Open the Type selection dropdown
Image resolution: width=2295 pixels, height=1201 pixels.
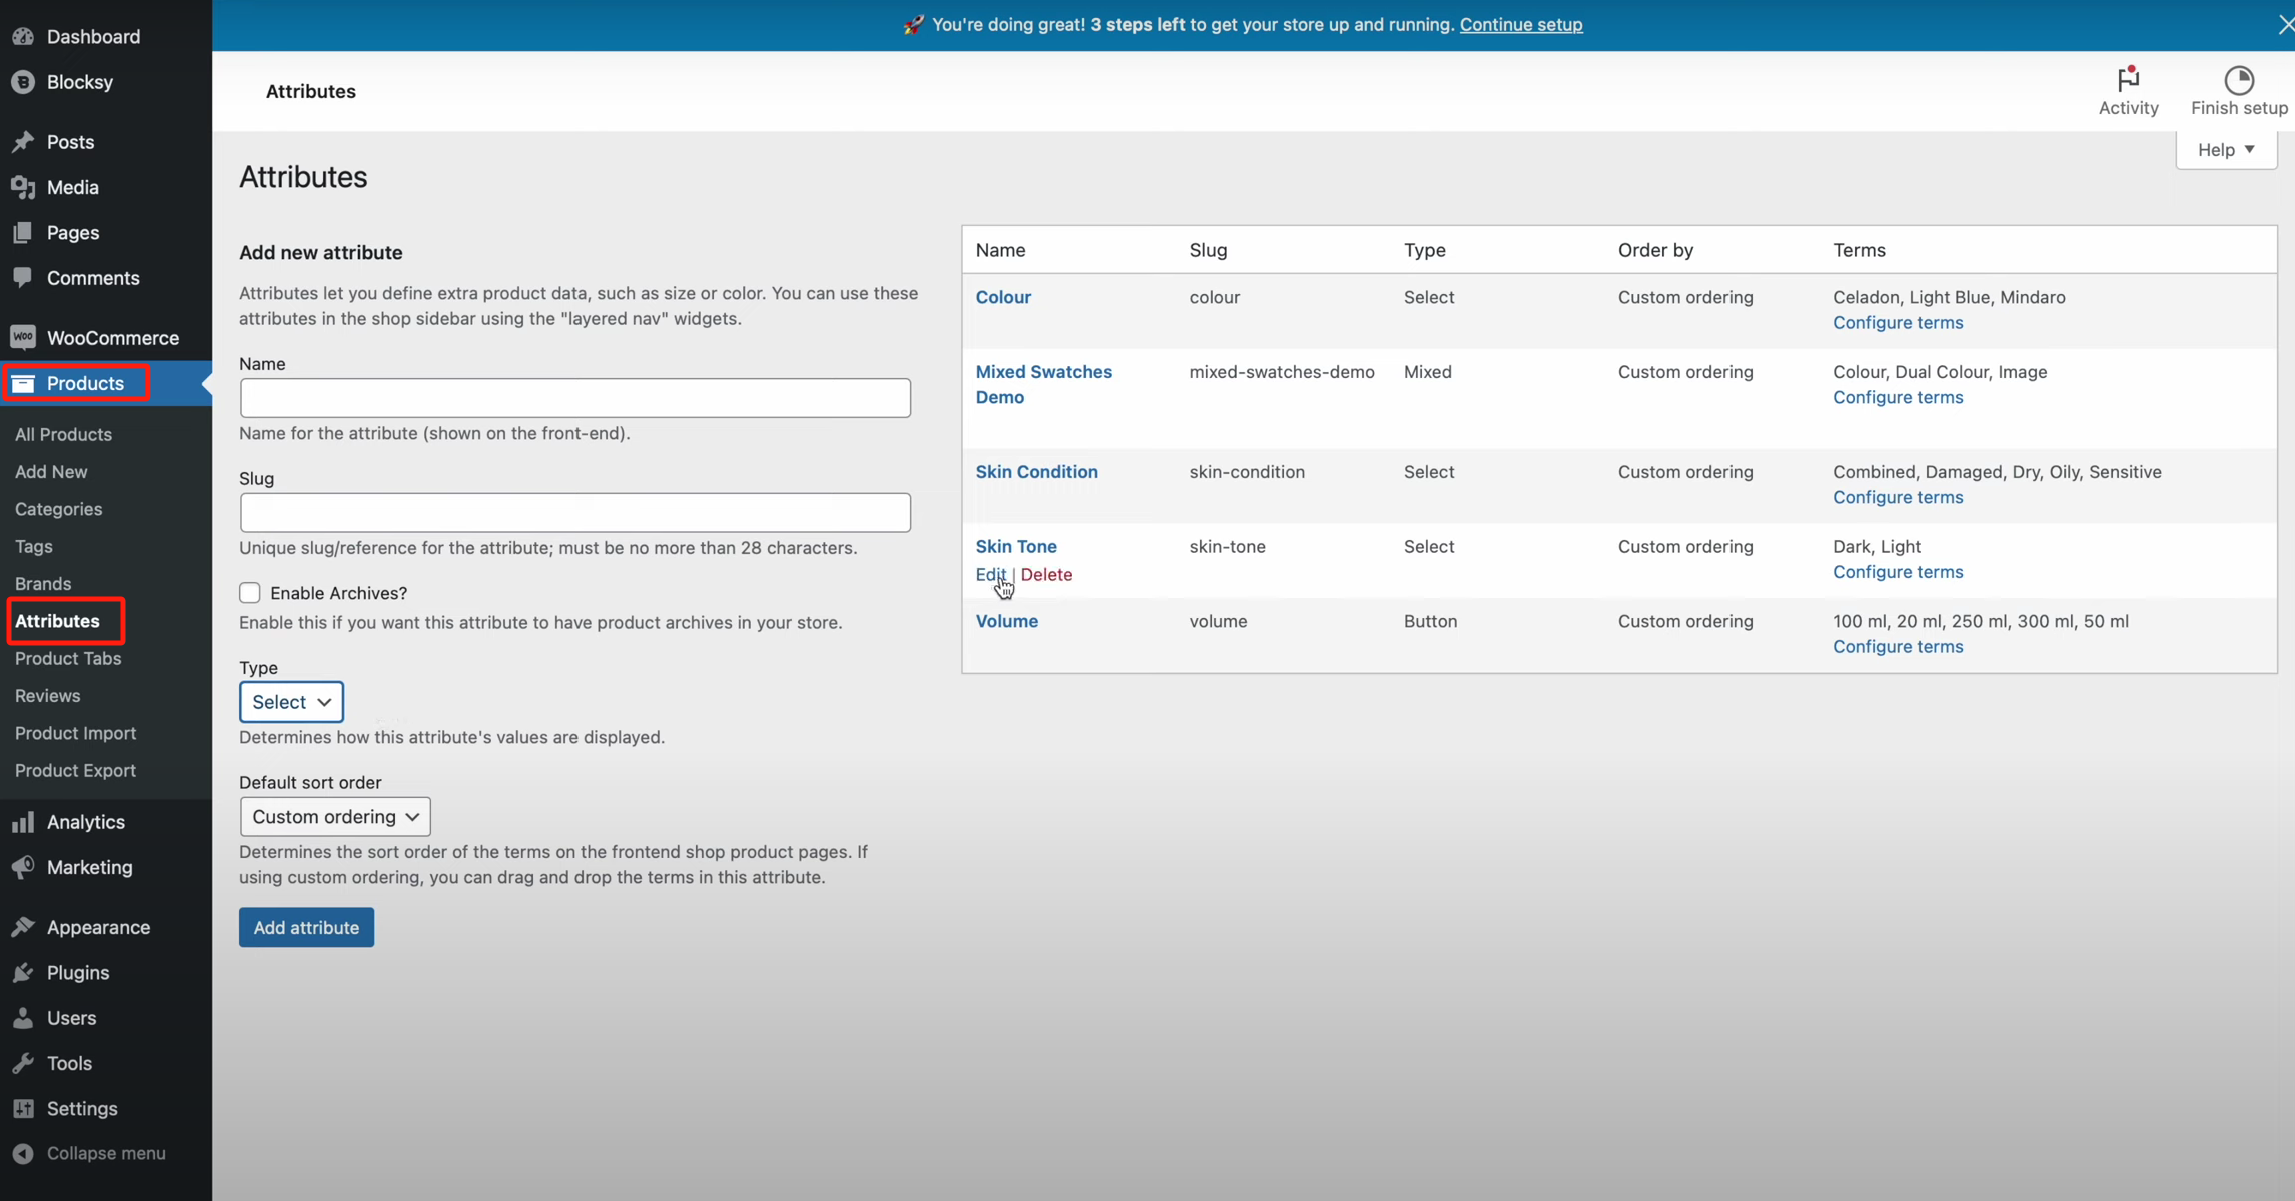290,701
